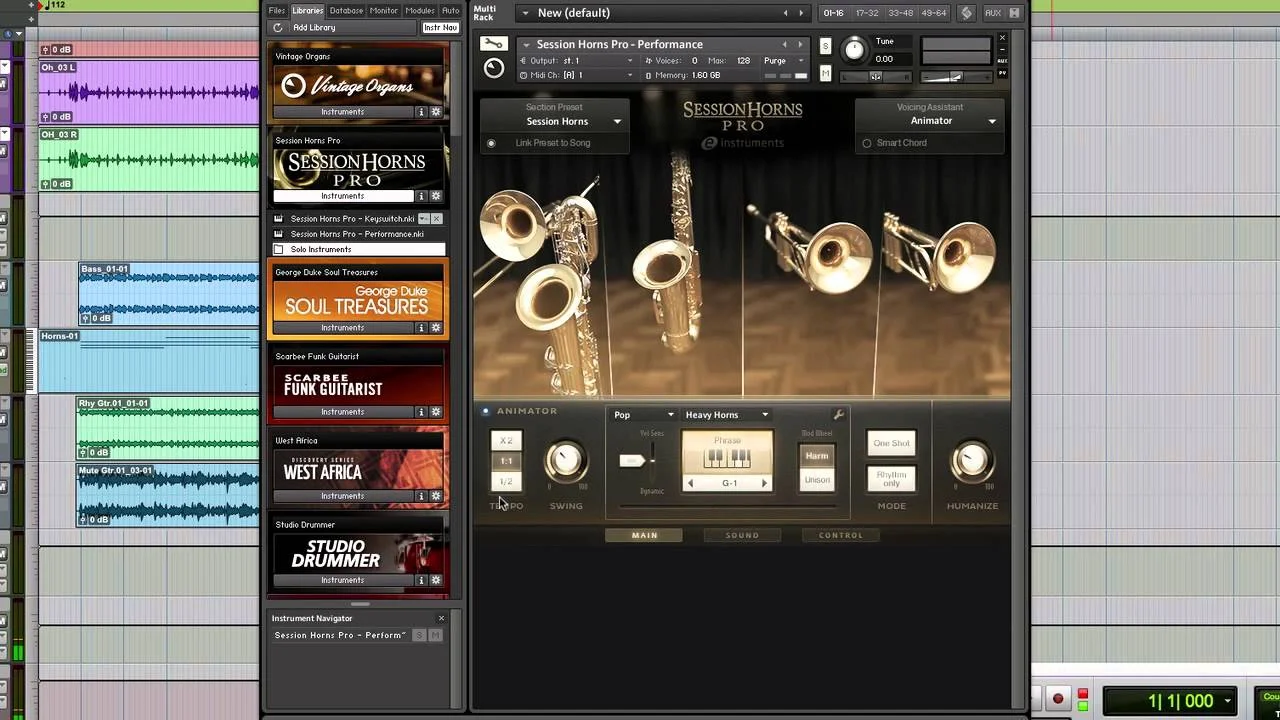Open the Pop style dropdown
This screenshot has width=1280, height=720.
(x=641, y=414)
